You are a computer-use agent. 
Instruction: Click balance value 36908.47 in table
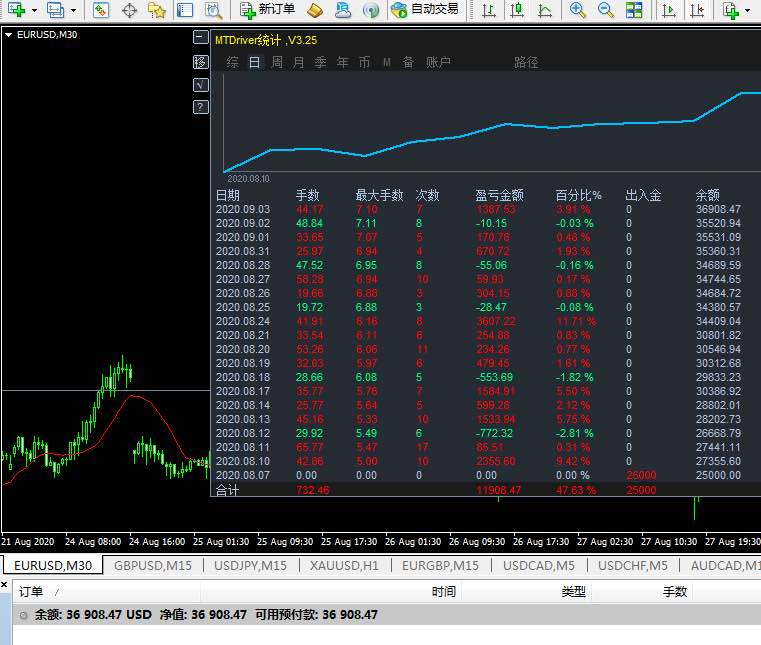718,209
